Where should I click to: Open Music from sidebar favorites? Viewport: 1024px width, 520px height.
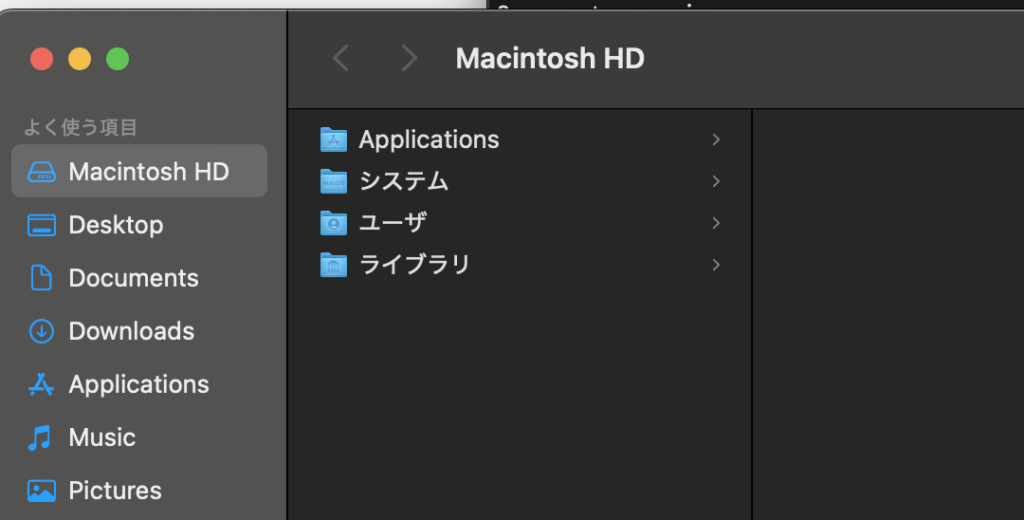(139, 438)
